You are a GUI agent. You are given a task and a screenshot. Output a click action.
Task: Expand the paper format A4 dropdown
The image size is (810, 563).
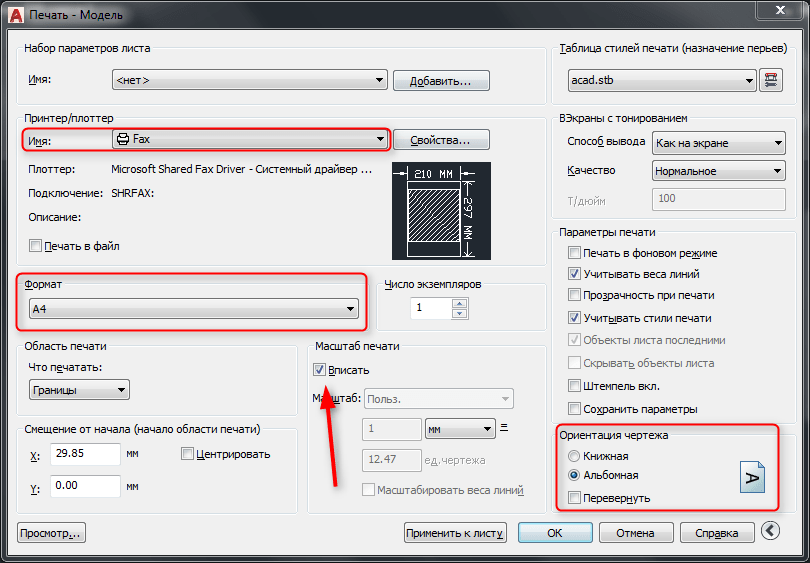point(193,309)
